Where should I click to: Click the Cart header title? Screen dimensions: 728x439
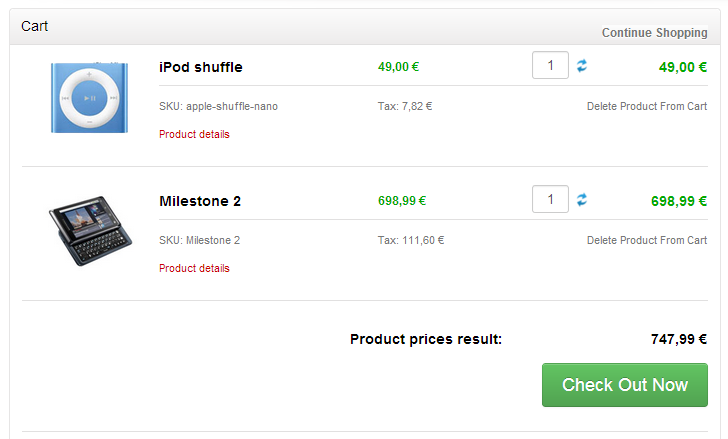click(x=34, y=26)
